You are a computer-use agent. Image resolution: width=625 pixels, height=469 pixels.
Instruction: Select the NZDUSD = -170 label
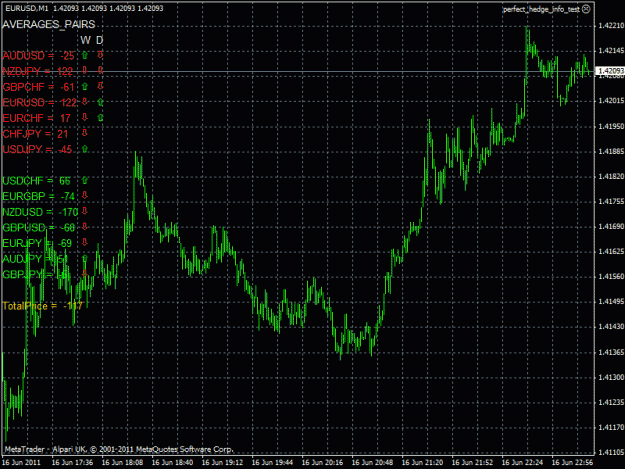pos(40,212)
